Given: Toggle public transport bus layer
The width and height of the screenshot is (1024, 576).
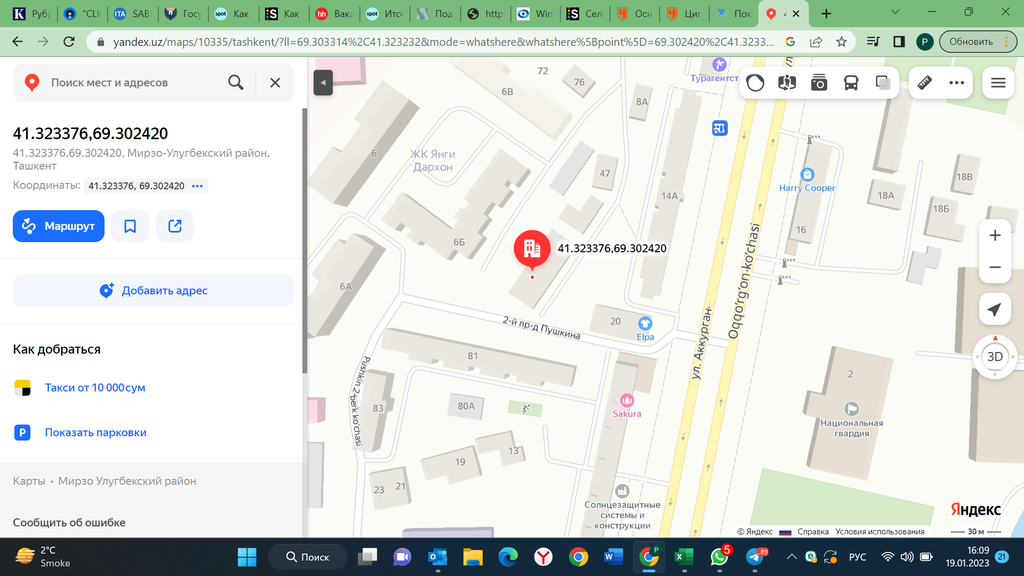Looking at the screenshot, I should [x=851, y=83].
